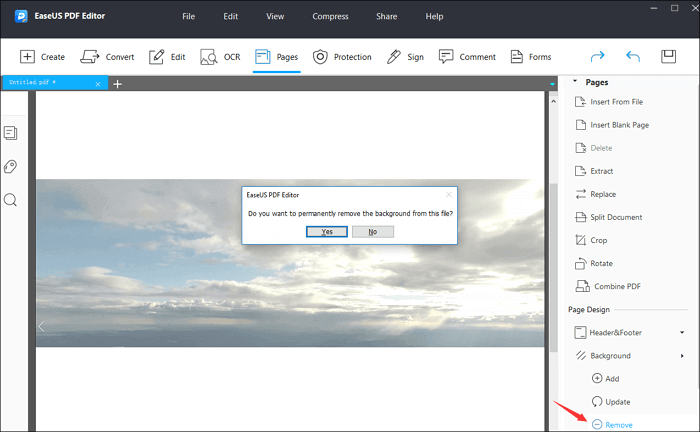The height and width of the screenshot is (432, 700).
Task: Open the Edit menu in menu bar
Action: pos(230,16)
